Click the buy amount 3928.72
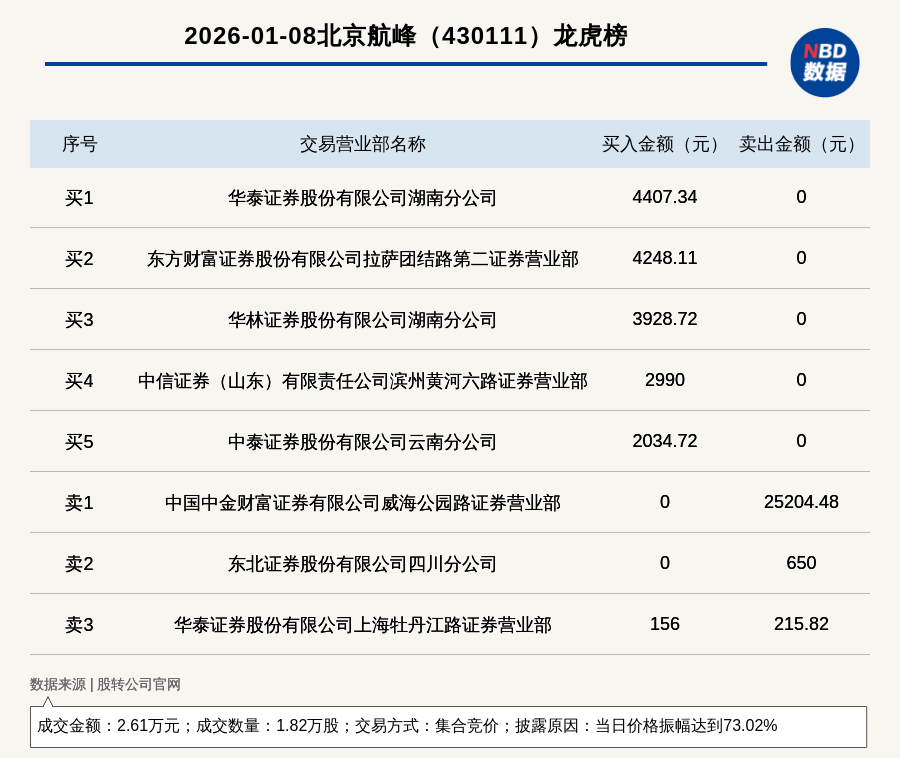900x758 pixels. [664, 319]
